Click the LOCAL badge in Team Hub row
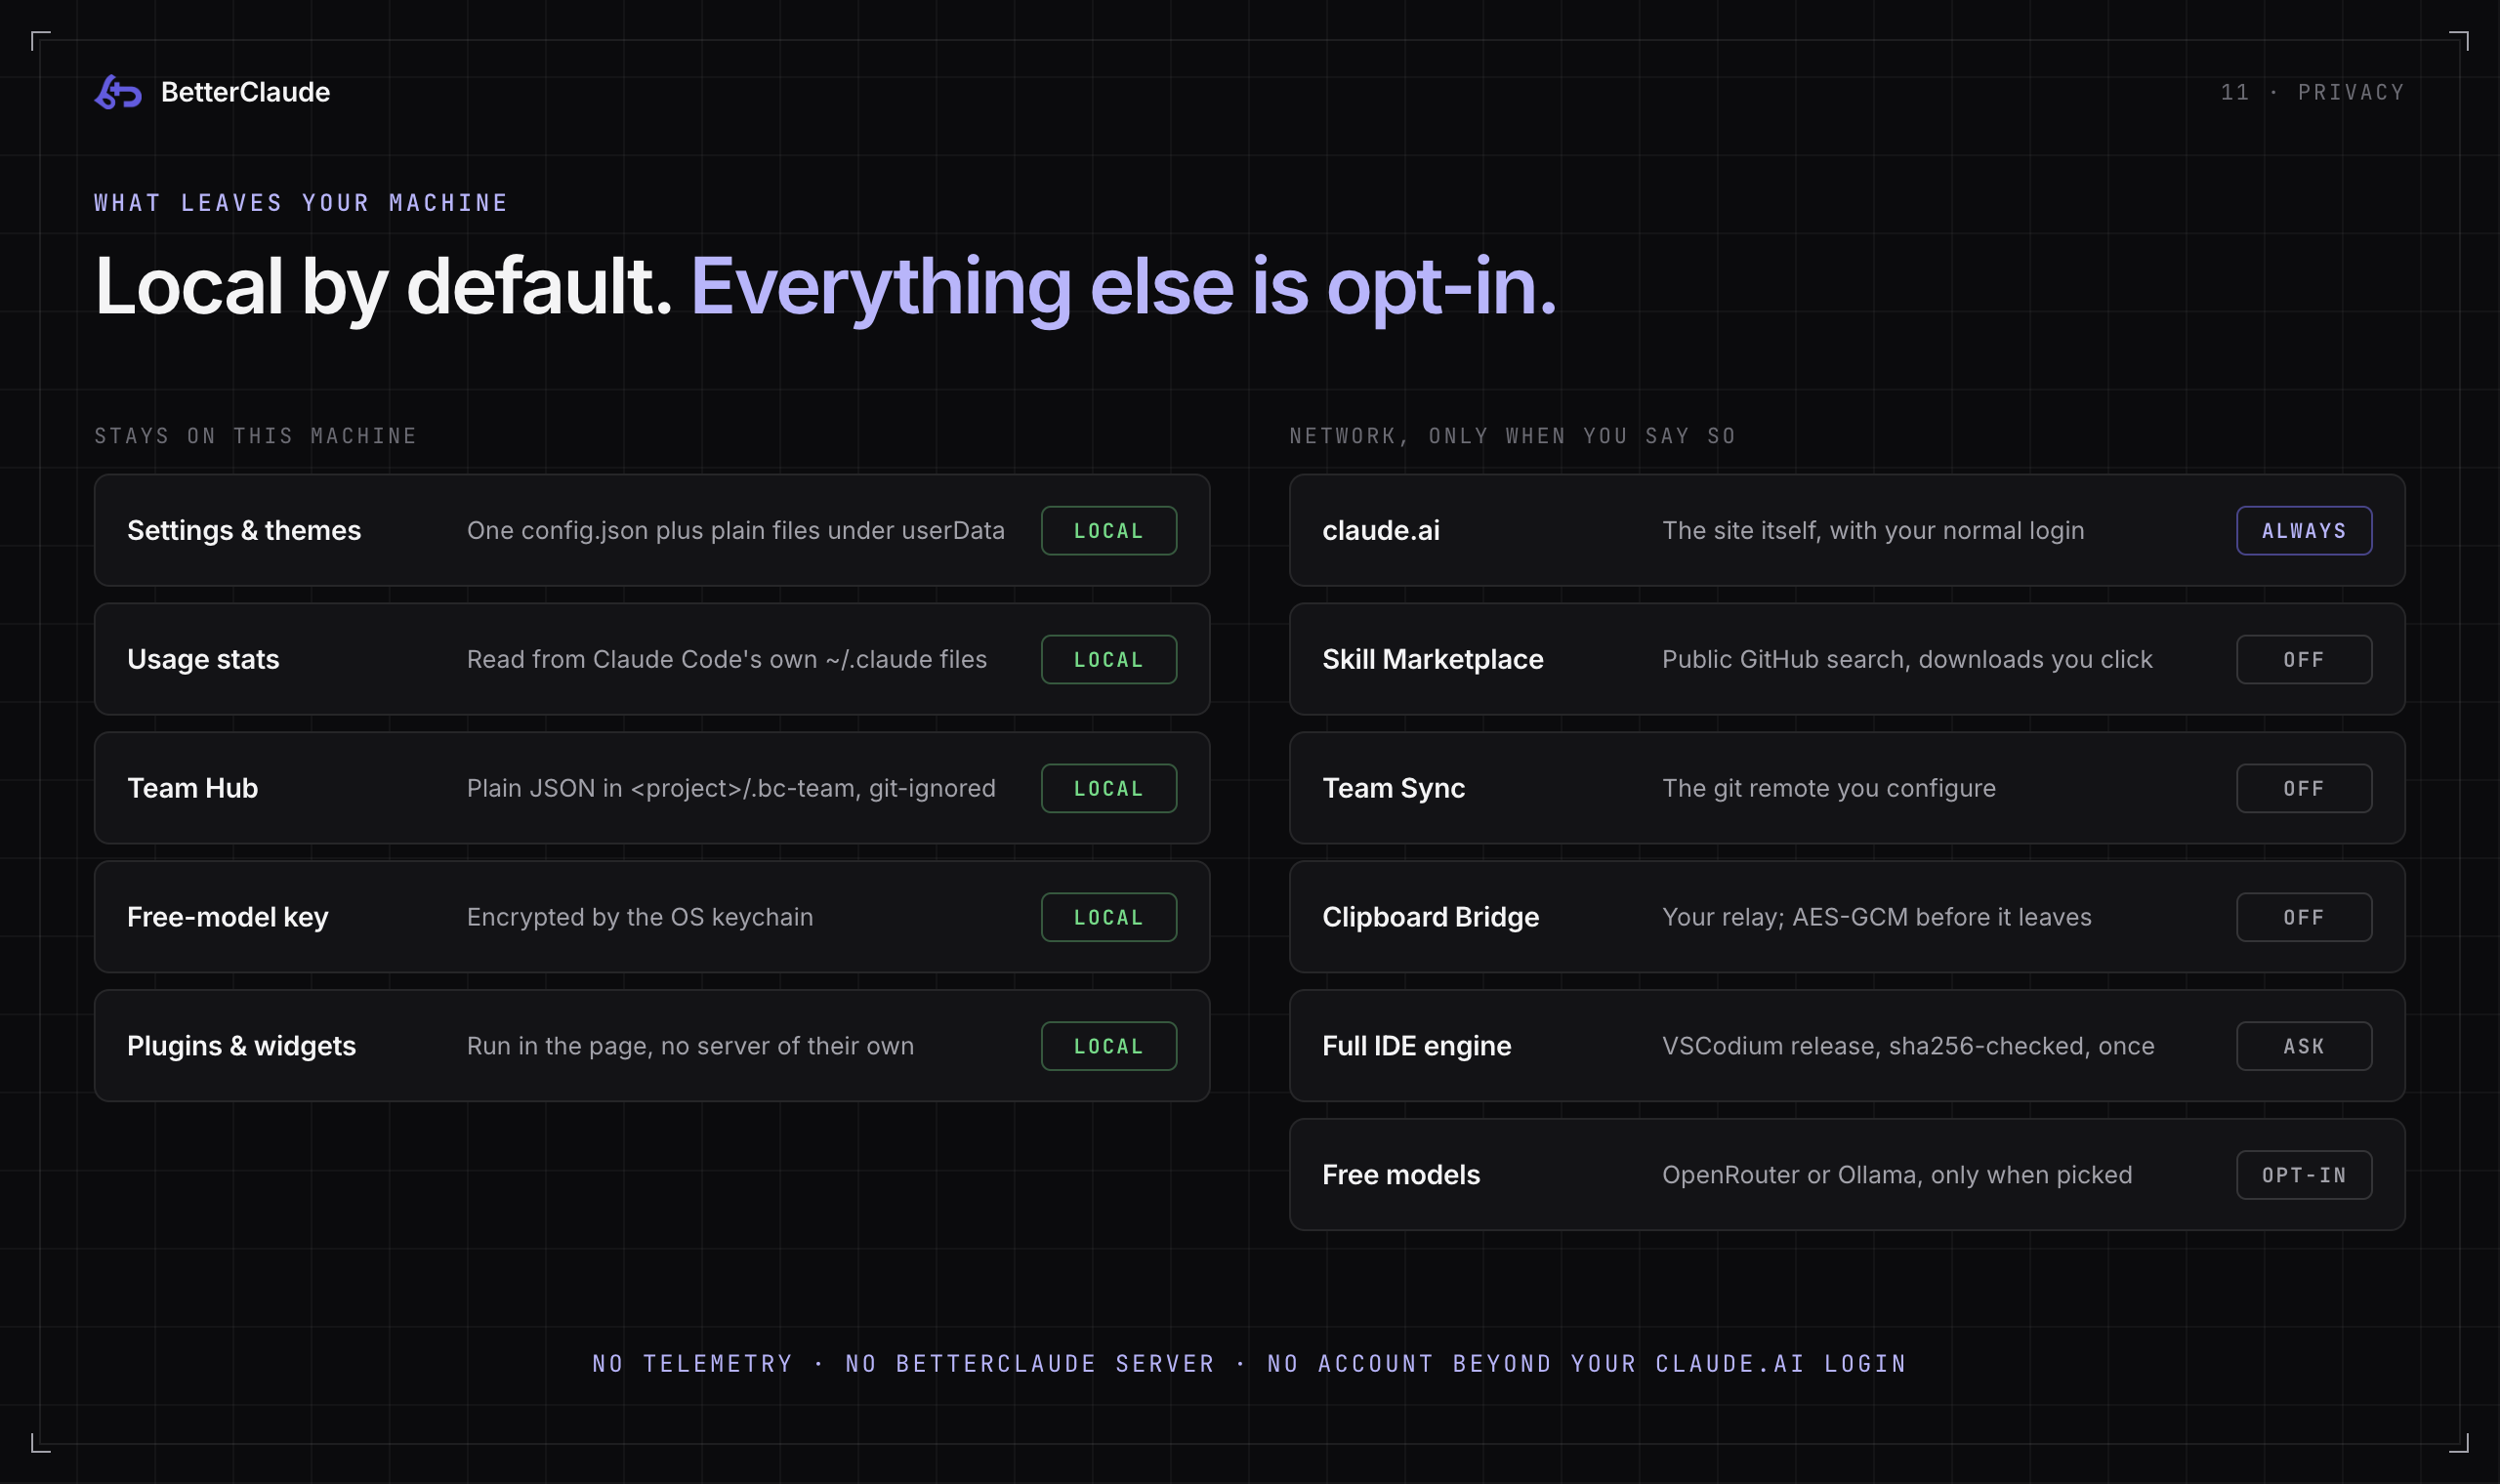2500x1484 pixels. click(1108, 789)
